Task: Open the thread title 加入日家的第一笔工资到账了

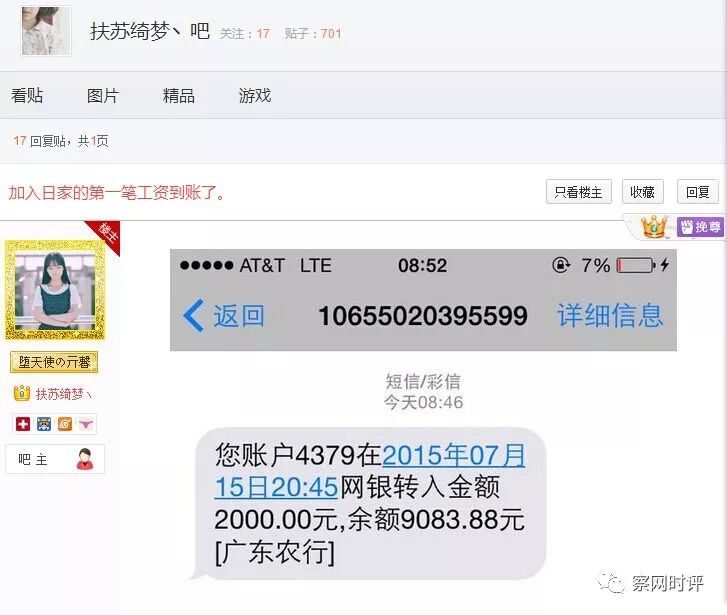Action: [x=116, y=192]
